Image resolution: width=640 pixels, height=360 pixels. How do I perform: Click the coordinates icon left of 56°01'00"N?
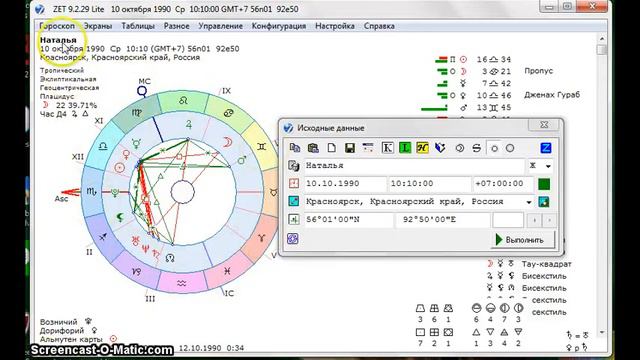click(x=293, y=220)
